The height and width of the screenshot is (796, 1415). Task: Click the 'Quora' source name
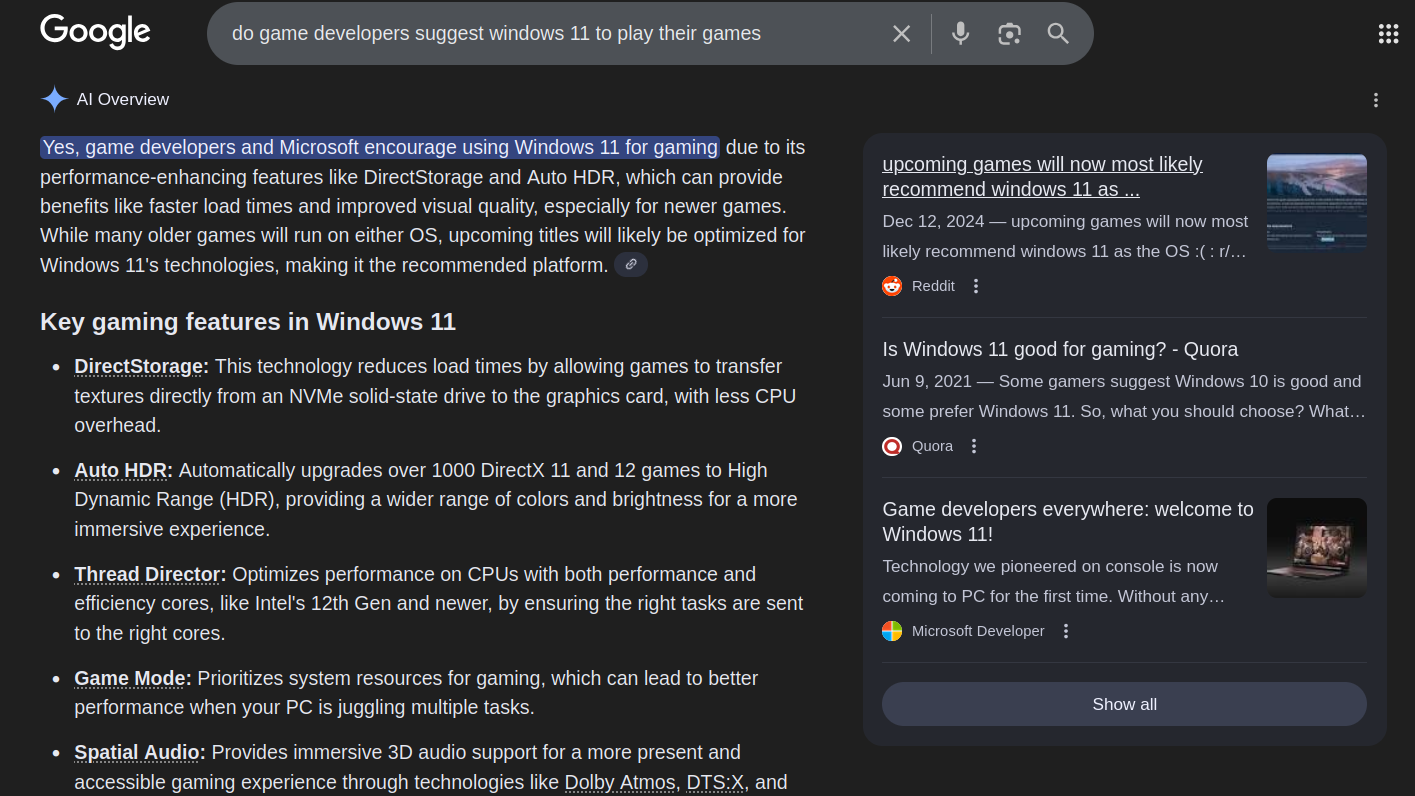coord(932,446)
